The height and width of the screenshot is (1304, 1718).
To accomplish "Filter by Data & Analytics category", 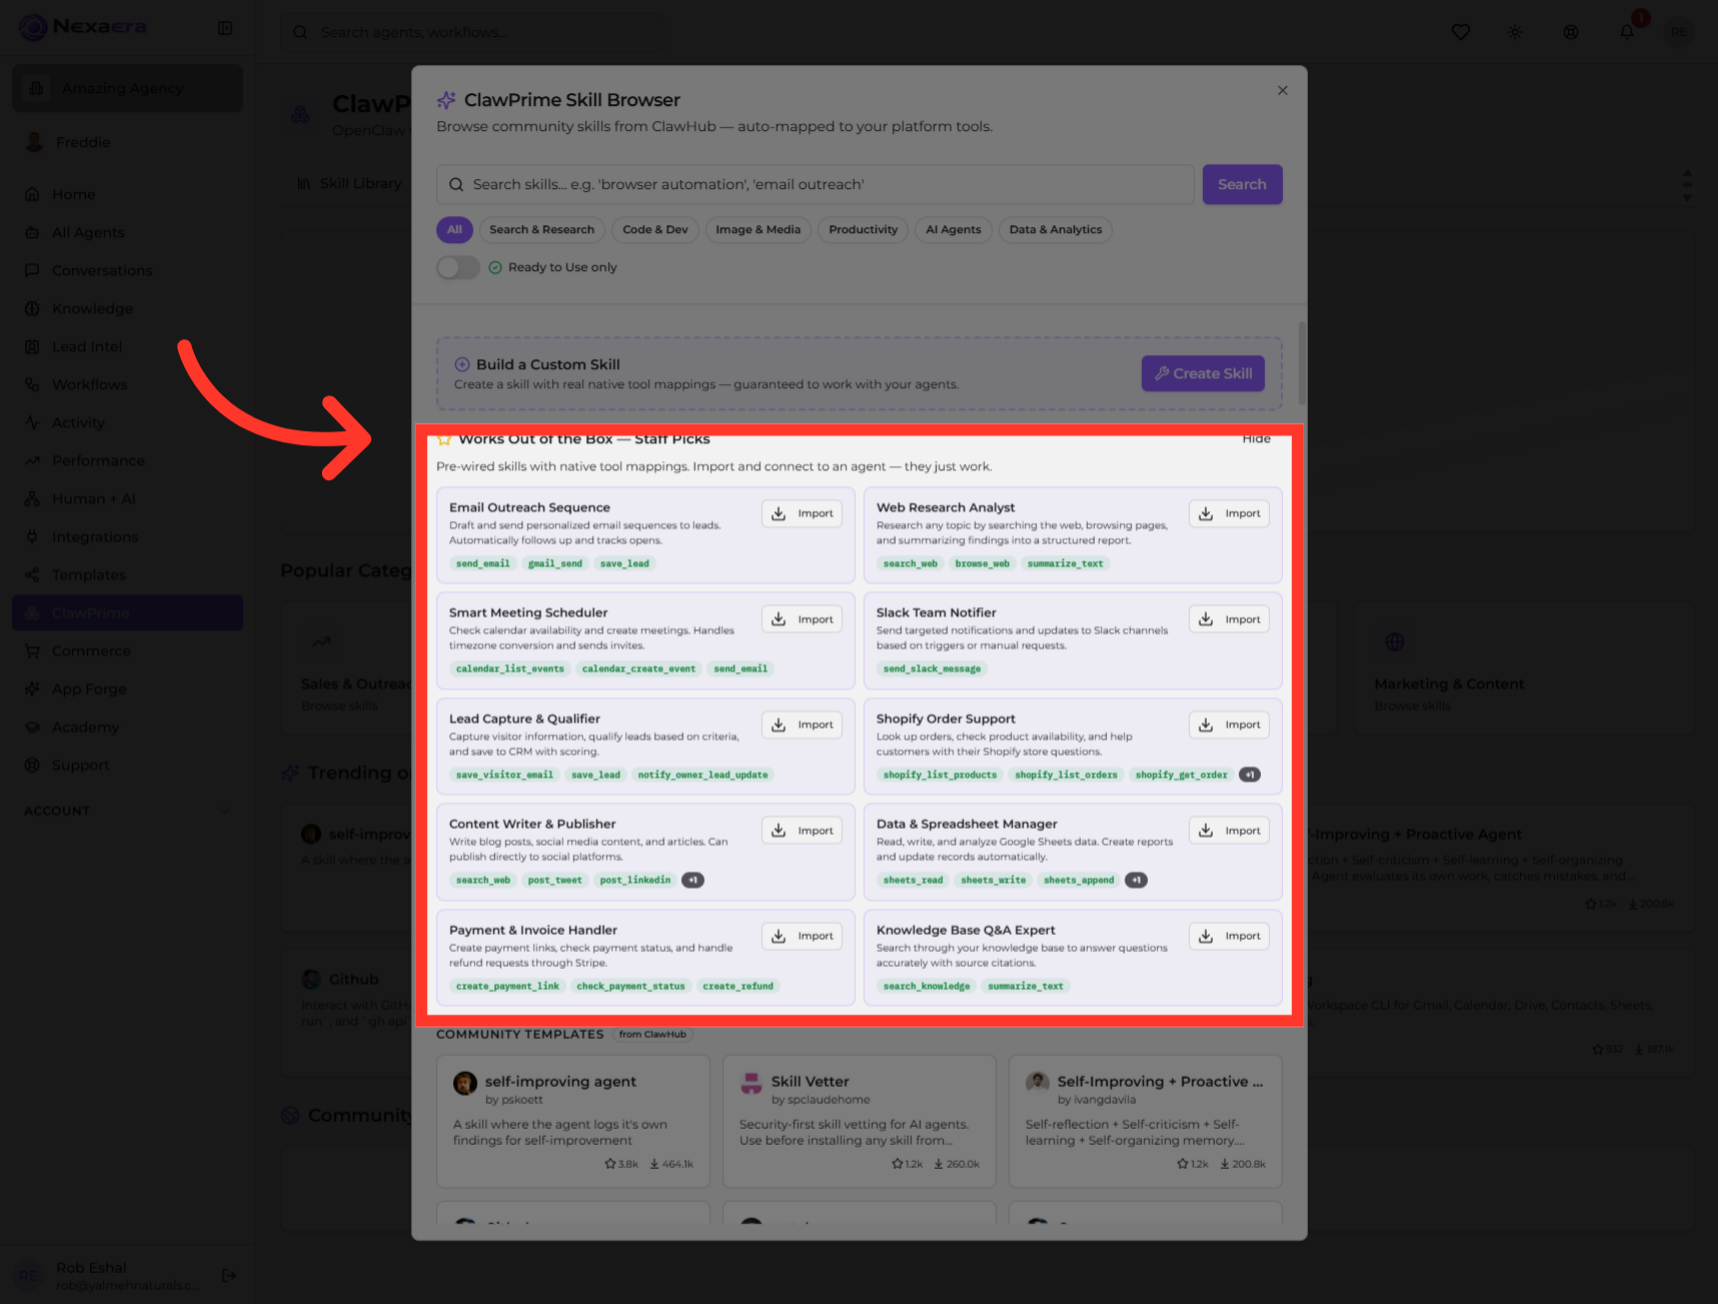I will click(1055, 230).
